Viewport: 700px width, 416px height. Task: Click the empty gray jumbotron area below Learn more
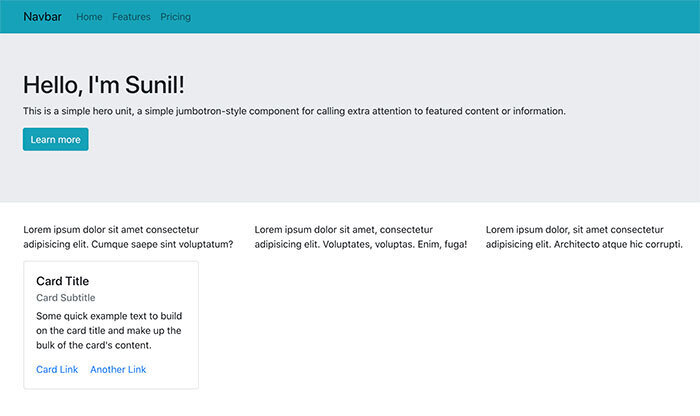[350, 176]
